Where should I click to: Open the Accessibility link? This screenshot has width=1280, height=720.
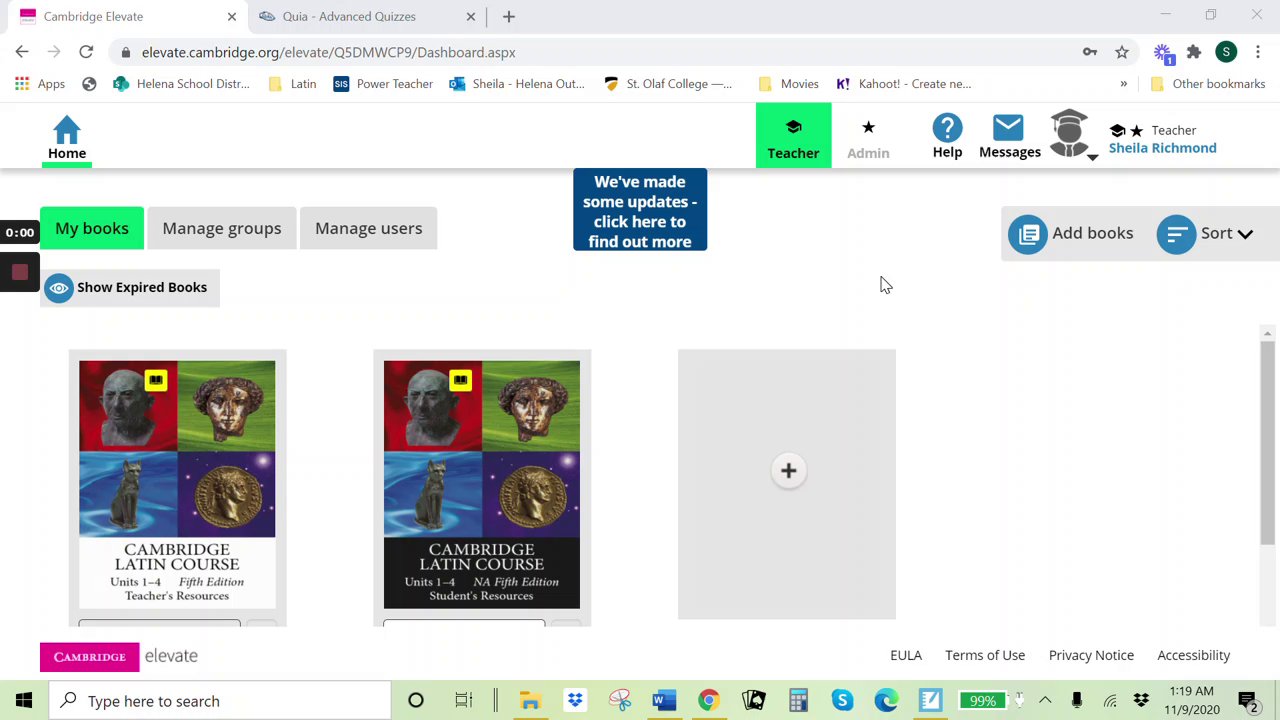pos(1193,655)
